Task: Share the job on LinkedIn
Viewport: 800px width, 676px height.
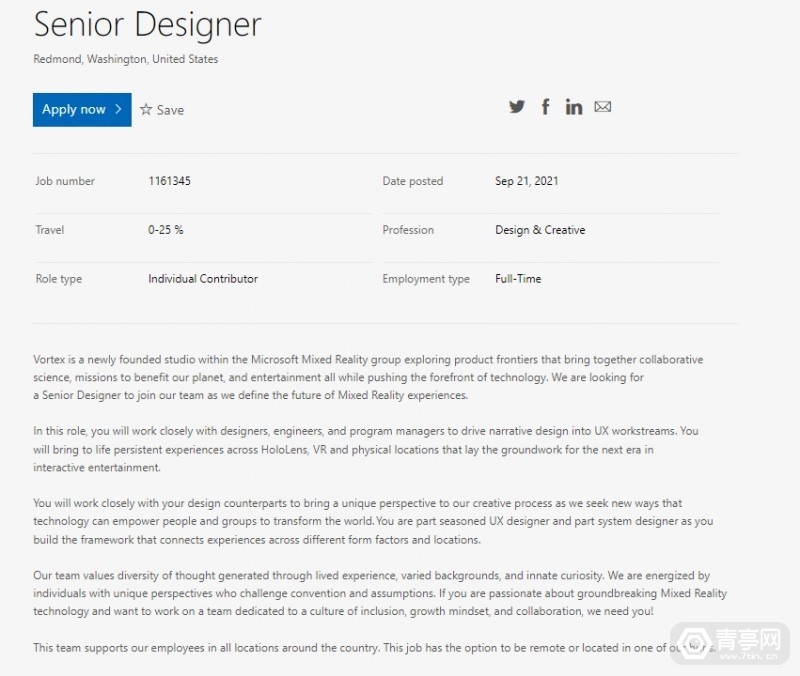Action: [x=574, y=107]
